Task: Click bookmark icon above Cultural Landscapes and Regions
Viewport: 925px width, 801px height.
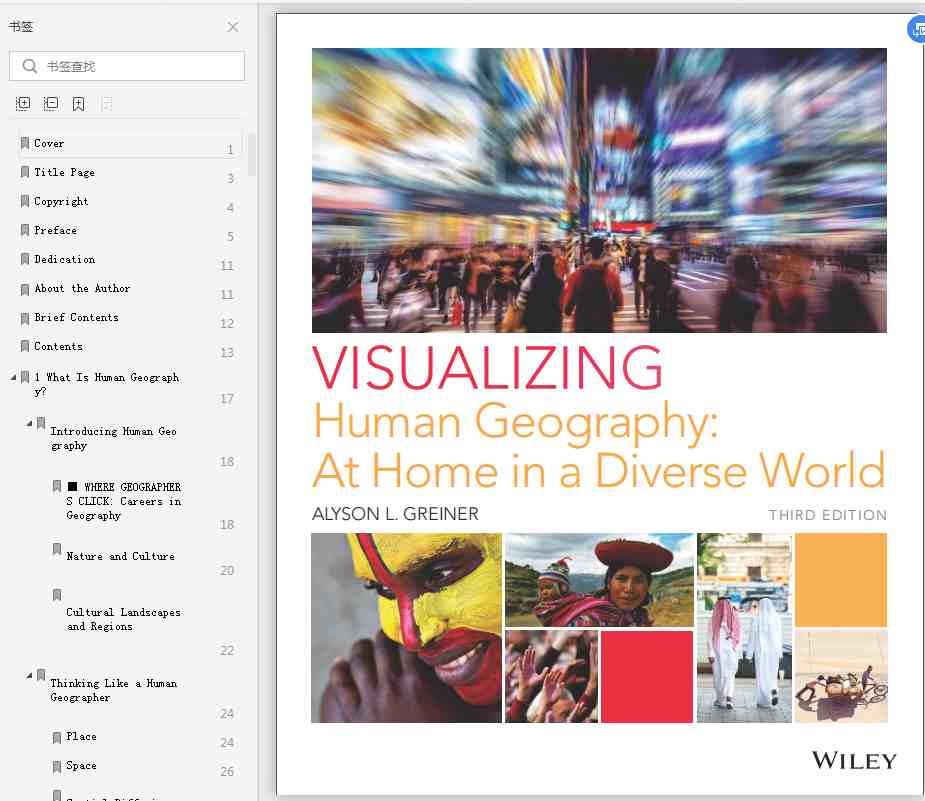Action: [x=57, y=595]
